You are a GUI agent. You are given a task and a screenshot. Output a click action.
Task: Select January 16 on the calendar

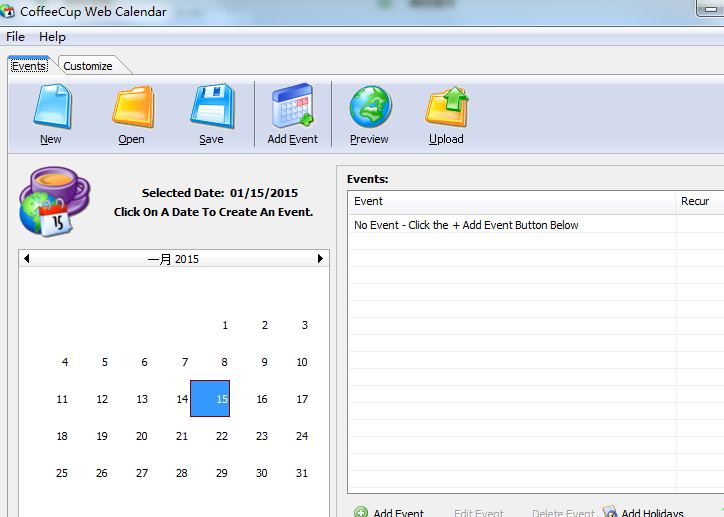click(x=262, y=399)
